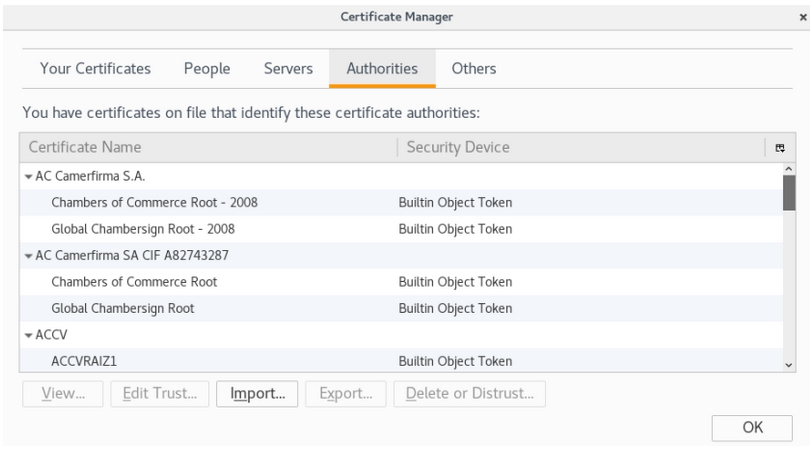Collapse the AC Camerfirma S.A. group
Screen dimensions: 810x461
(x=30, y=175)
